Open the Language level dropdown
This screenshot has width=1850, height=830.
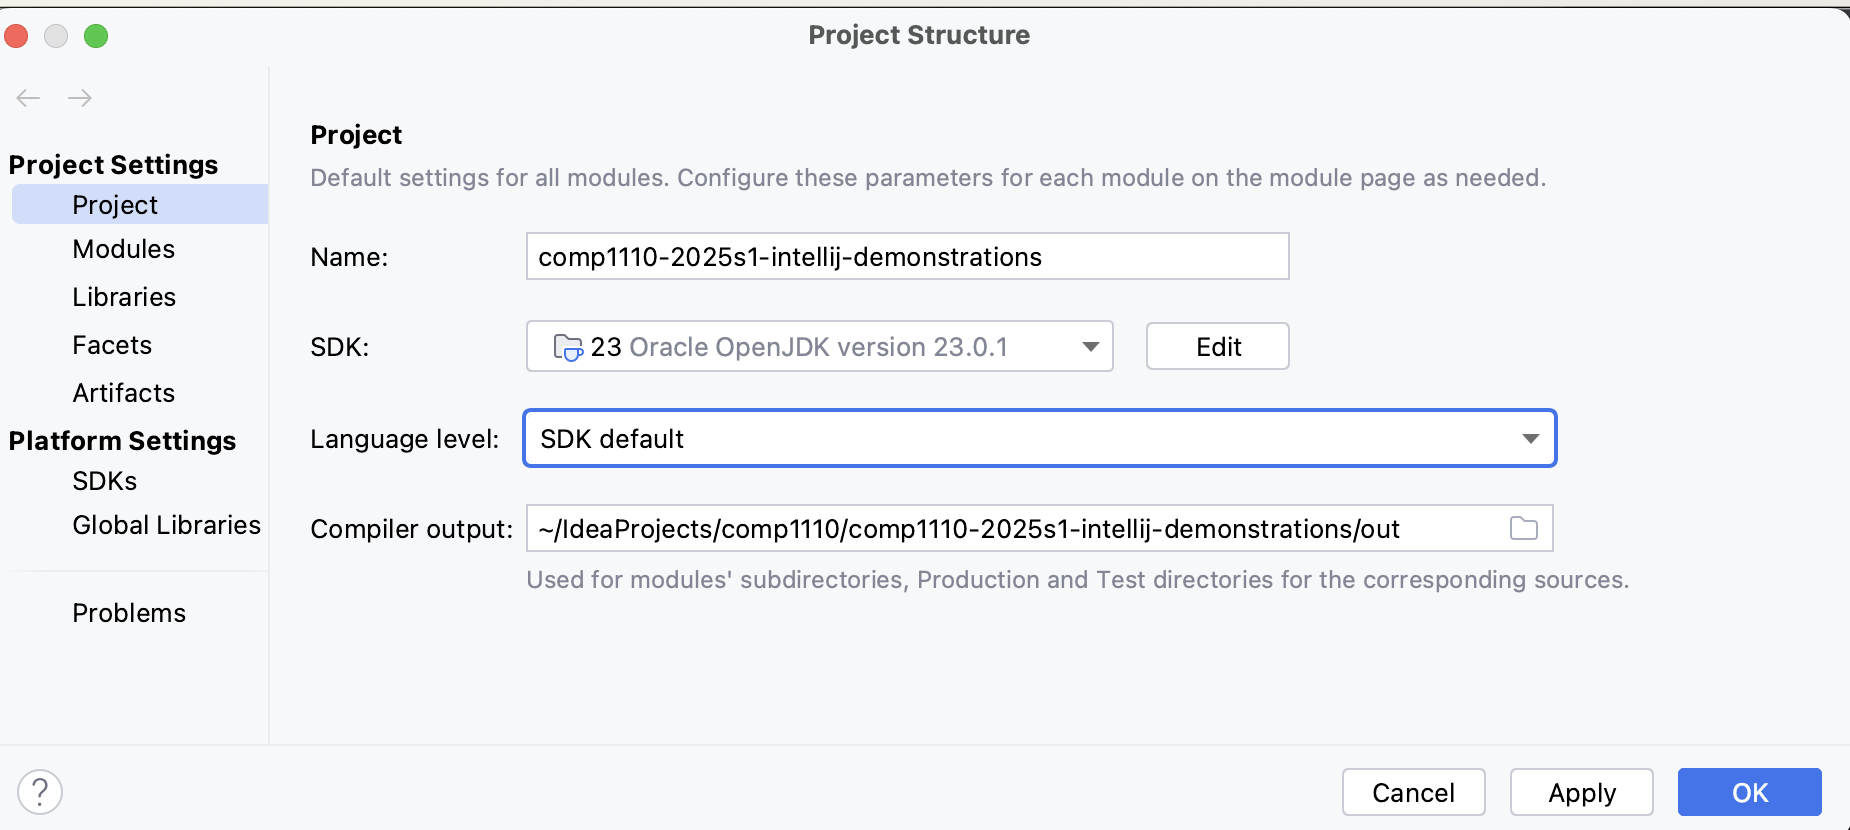pyautogui.click(x=1531, y=438)
